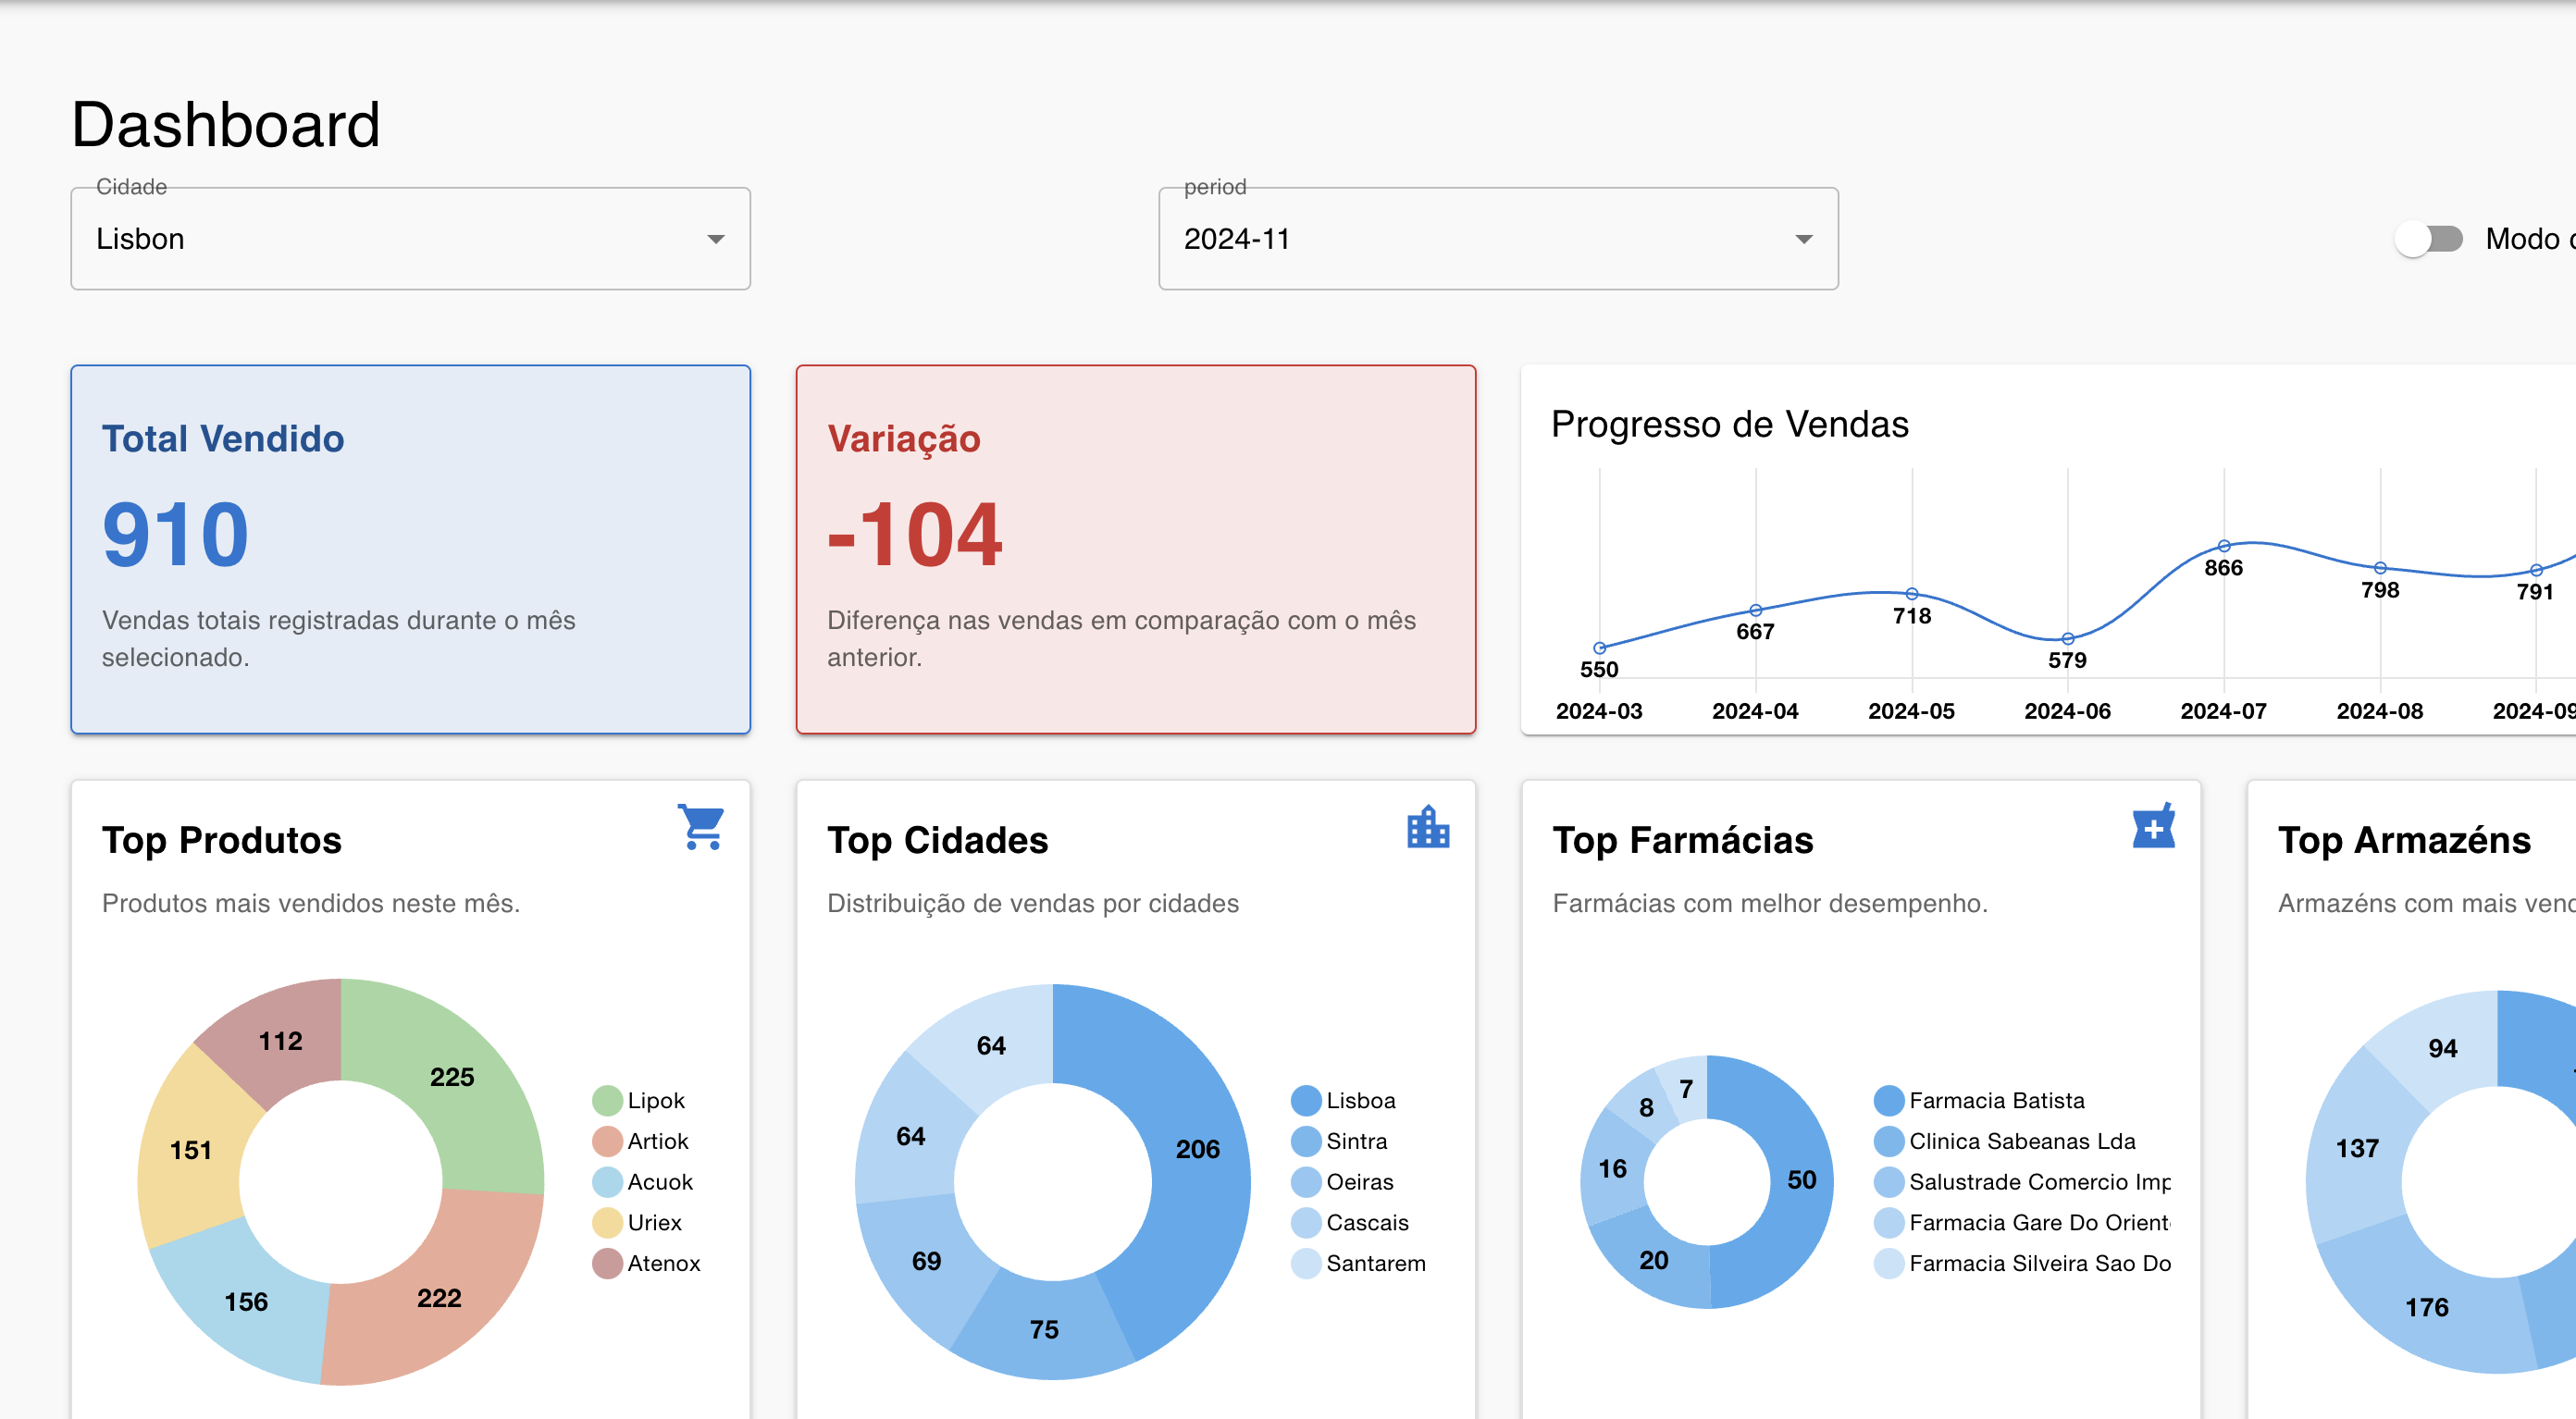
Task: Click the 2024-04 data point at 667
Action: point(1755,610)
